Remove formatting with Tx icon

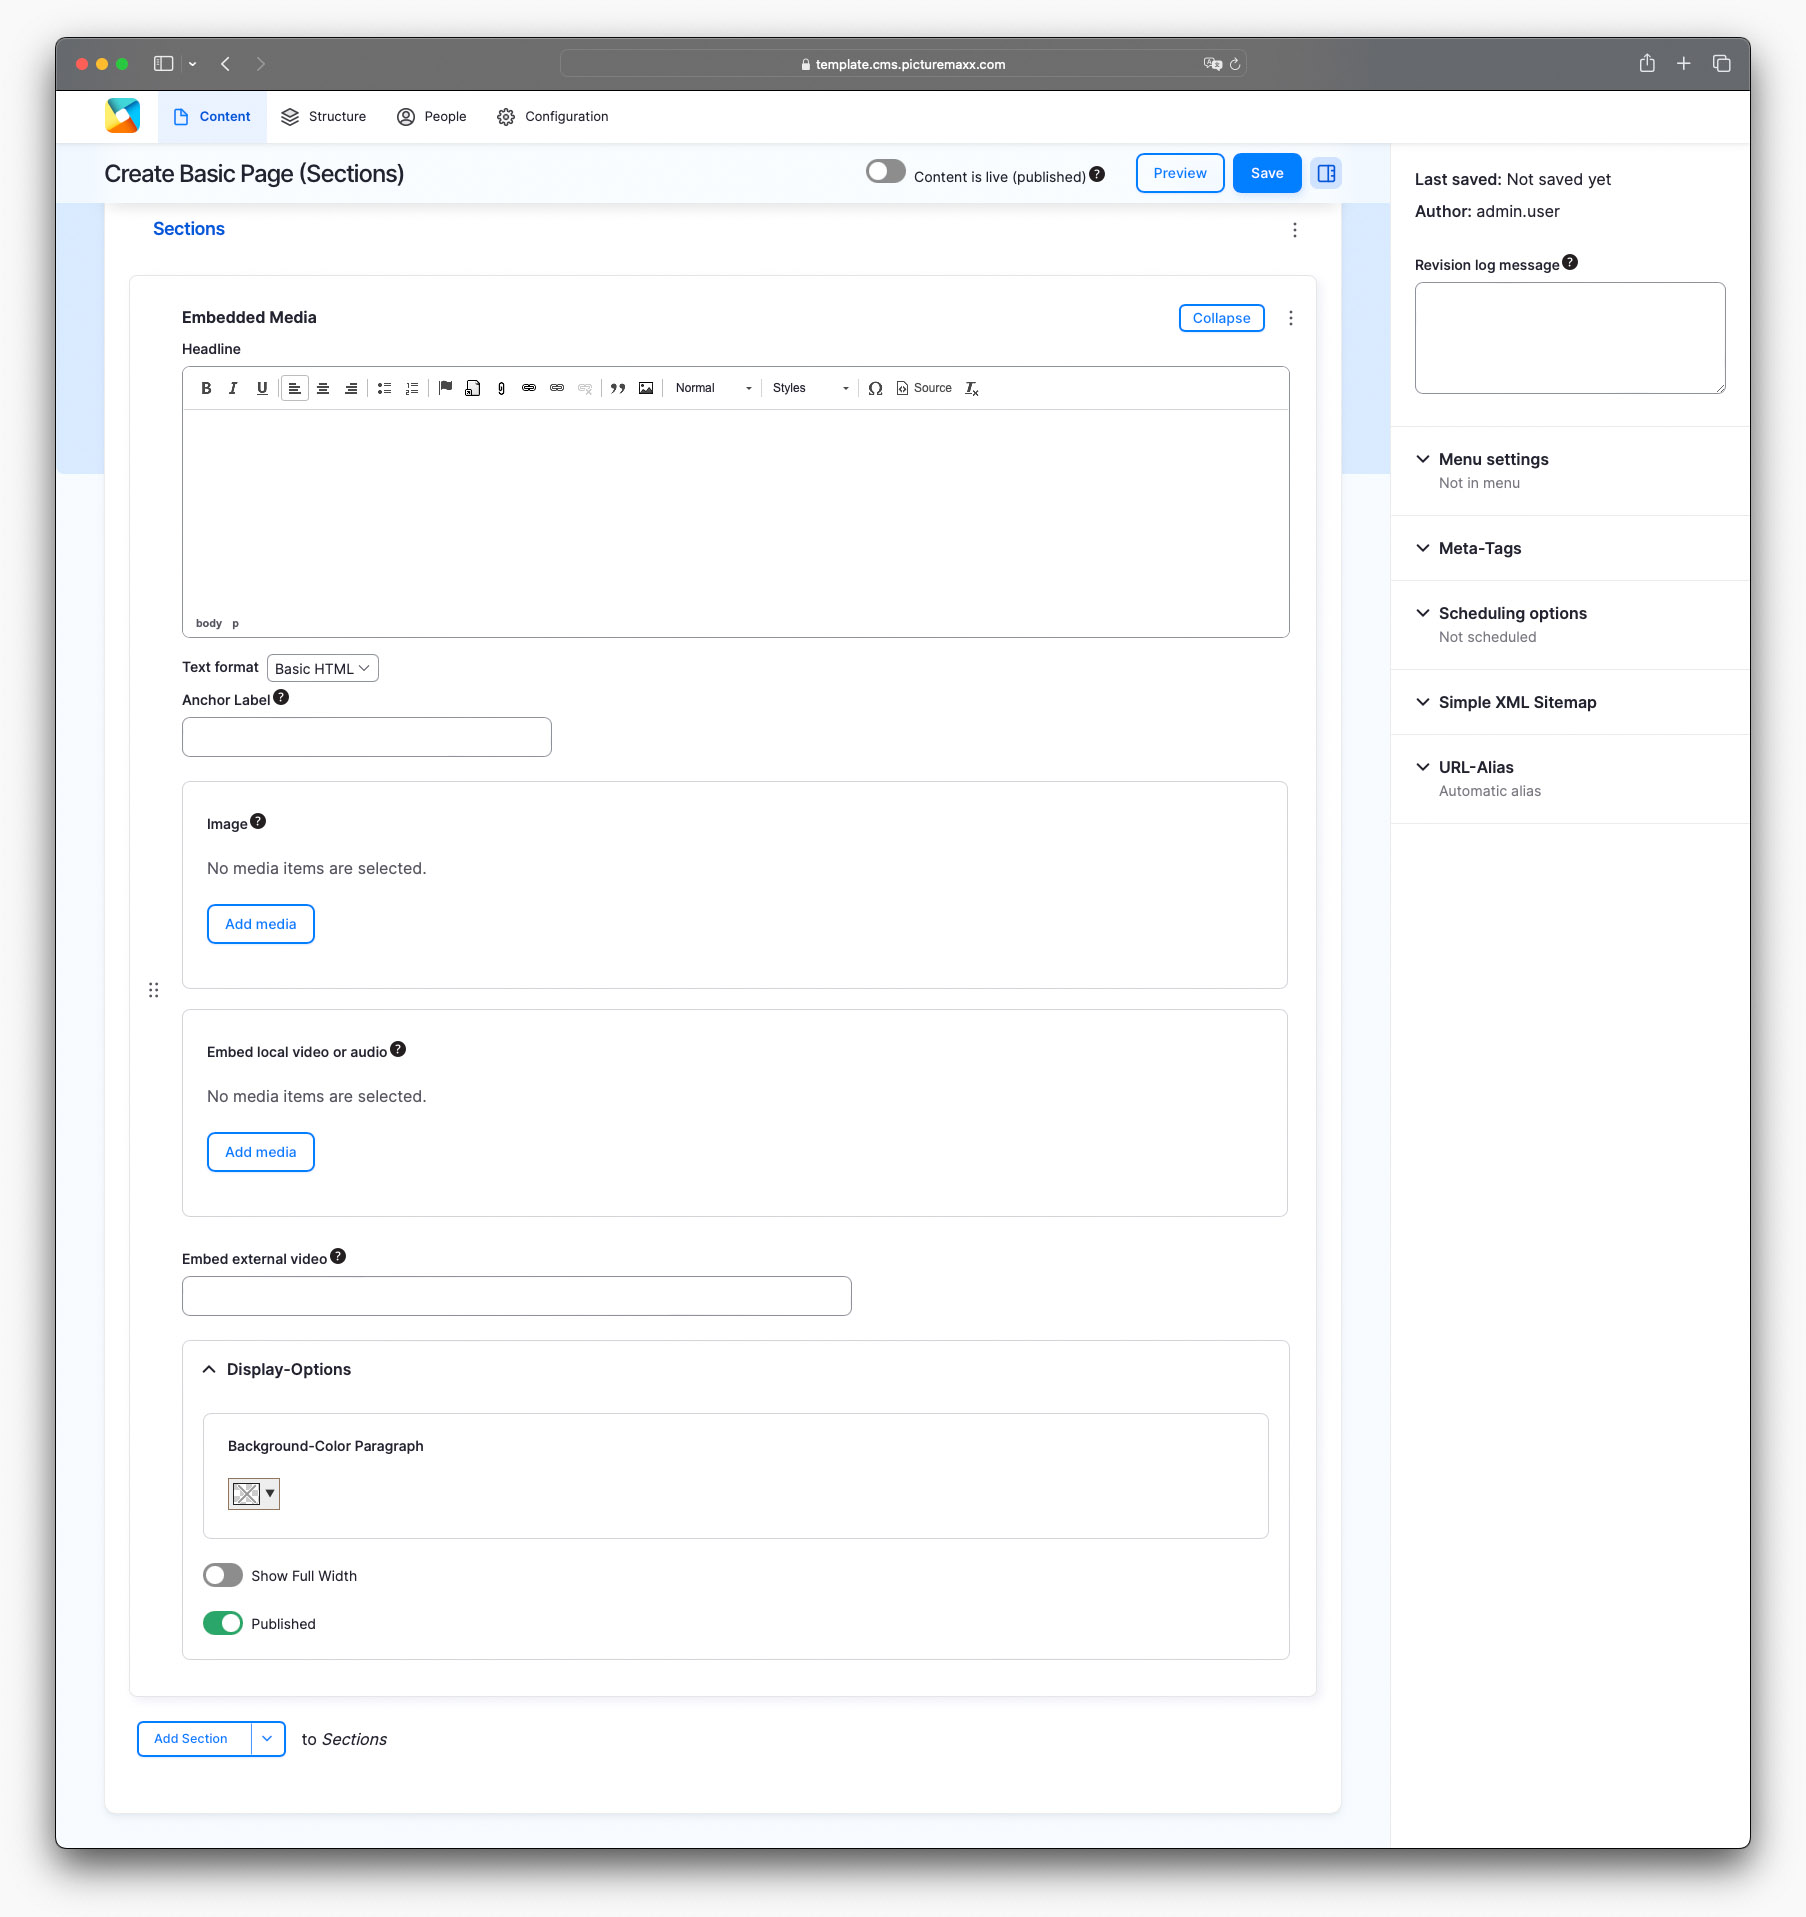pyautogui.click(x=972, y=388)
